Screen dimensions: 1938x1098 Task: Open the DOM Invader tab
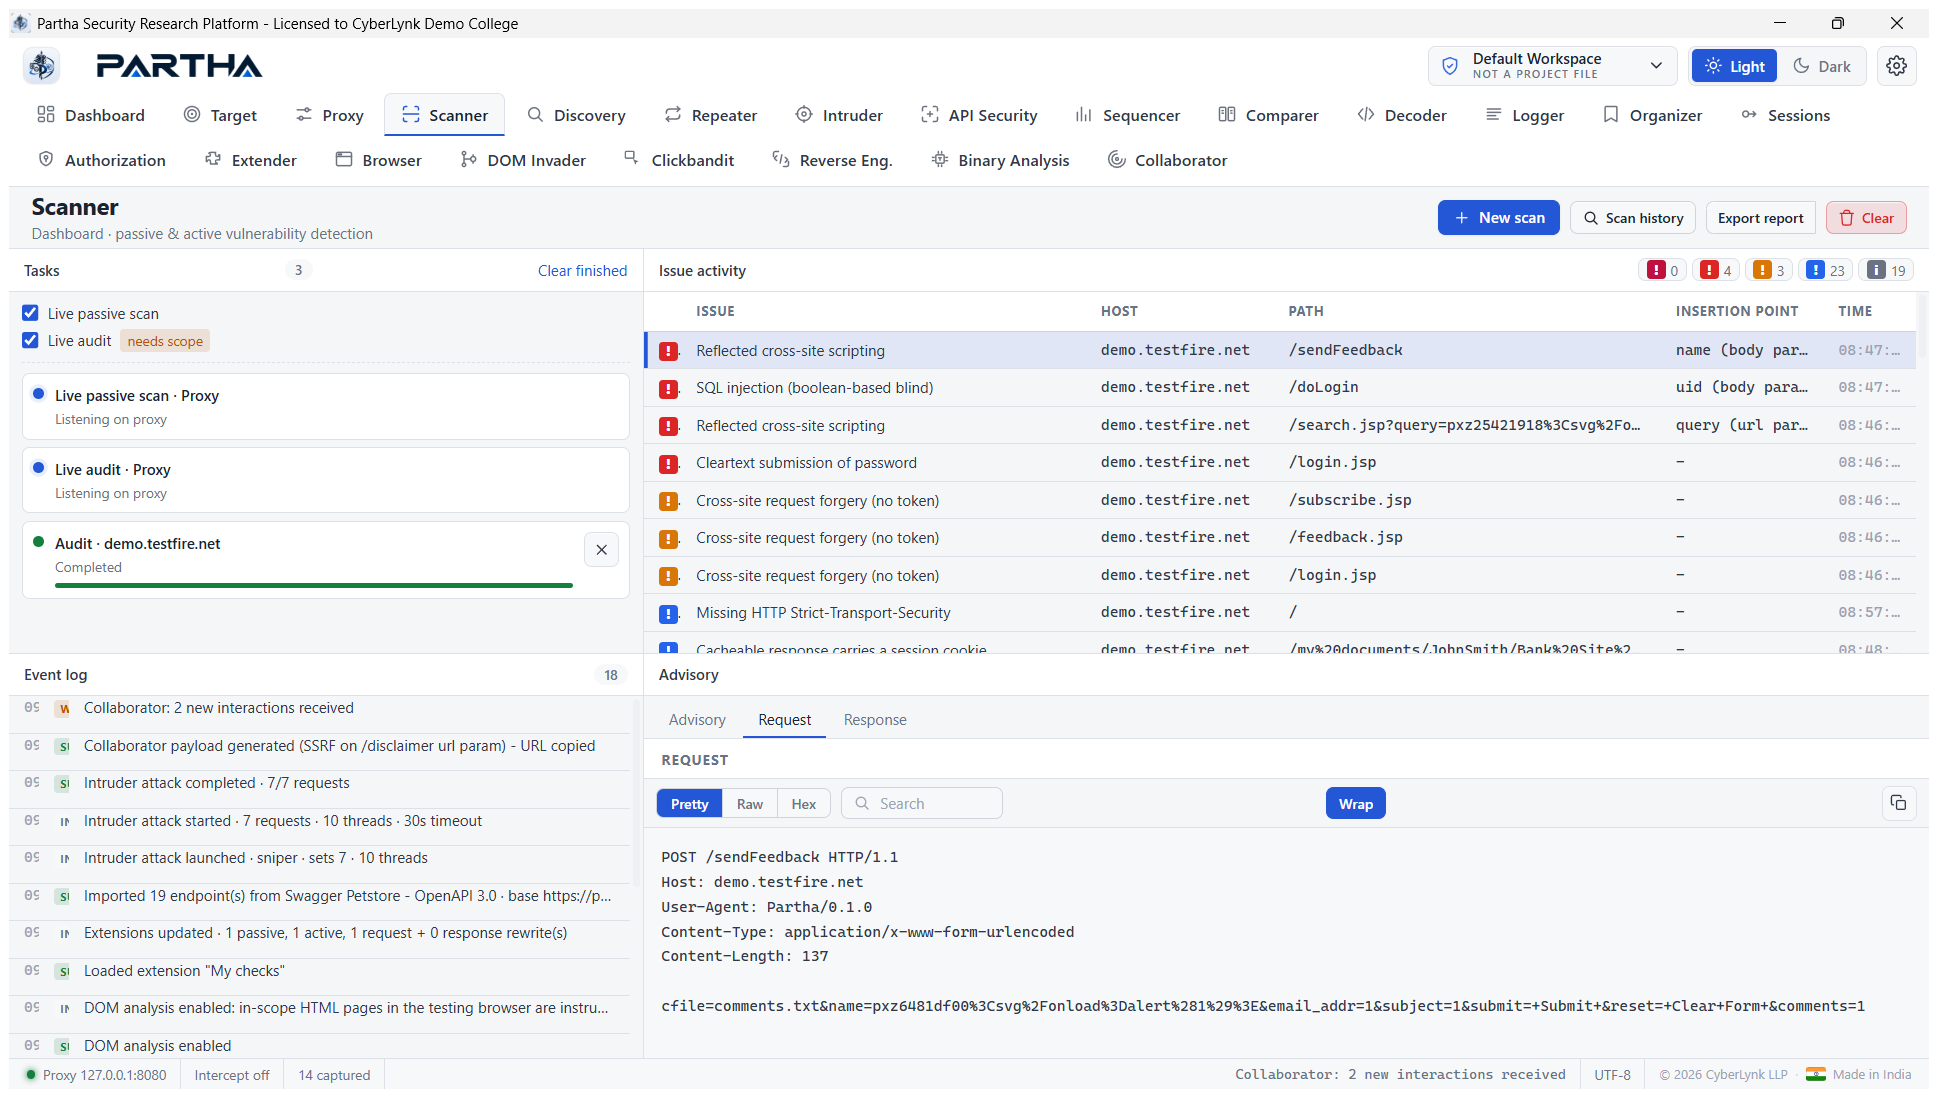point(523,160)
